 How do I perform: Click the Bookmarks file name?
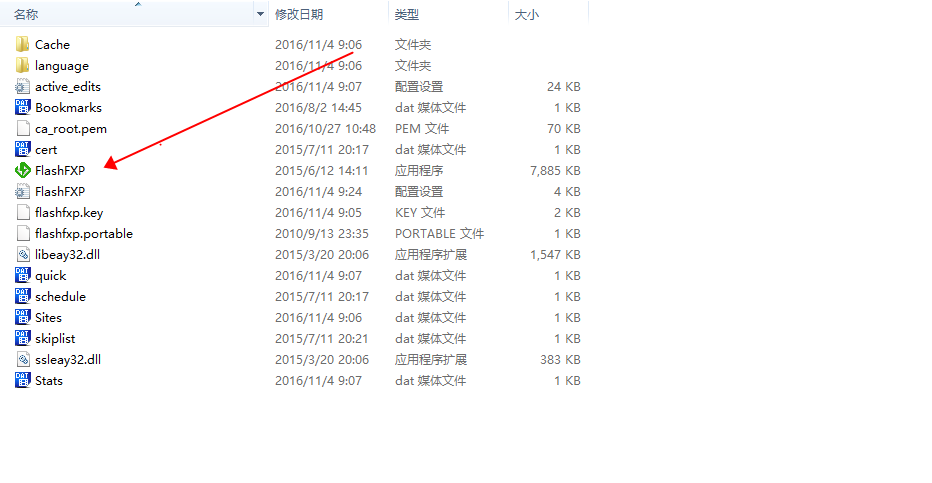68,108
